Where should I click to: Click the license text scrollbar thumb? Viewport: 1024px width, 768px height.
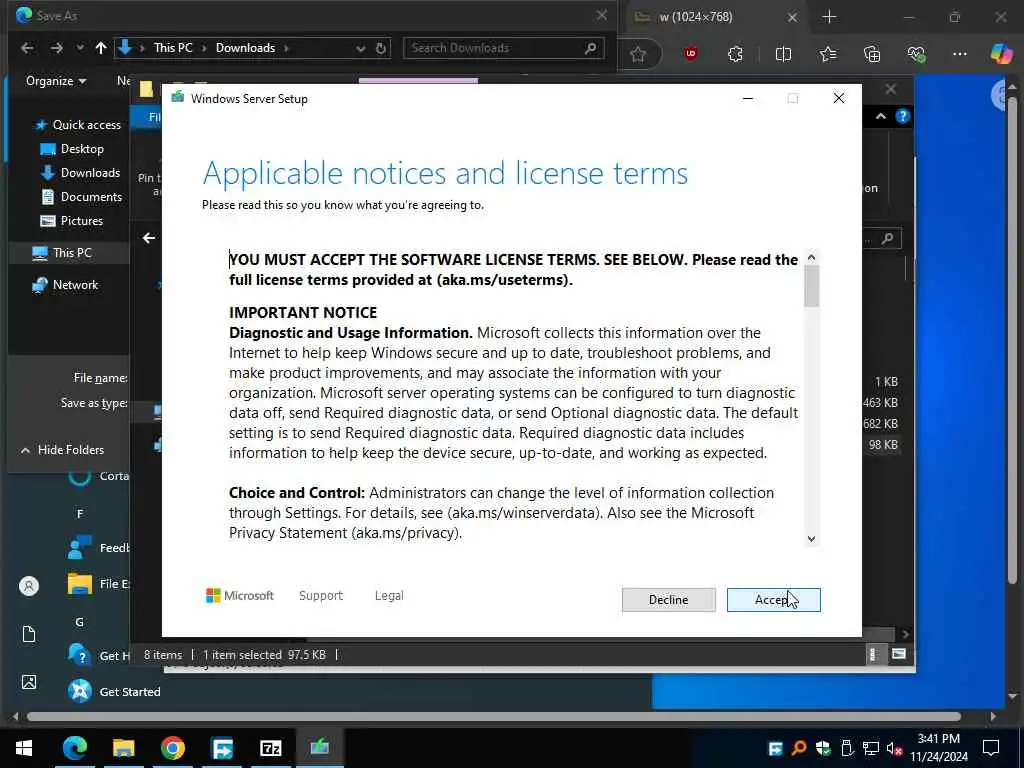coord(811,286)
